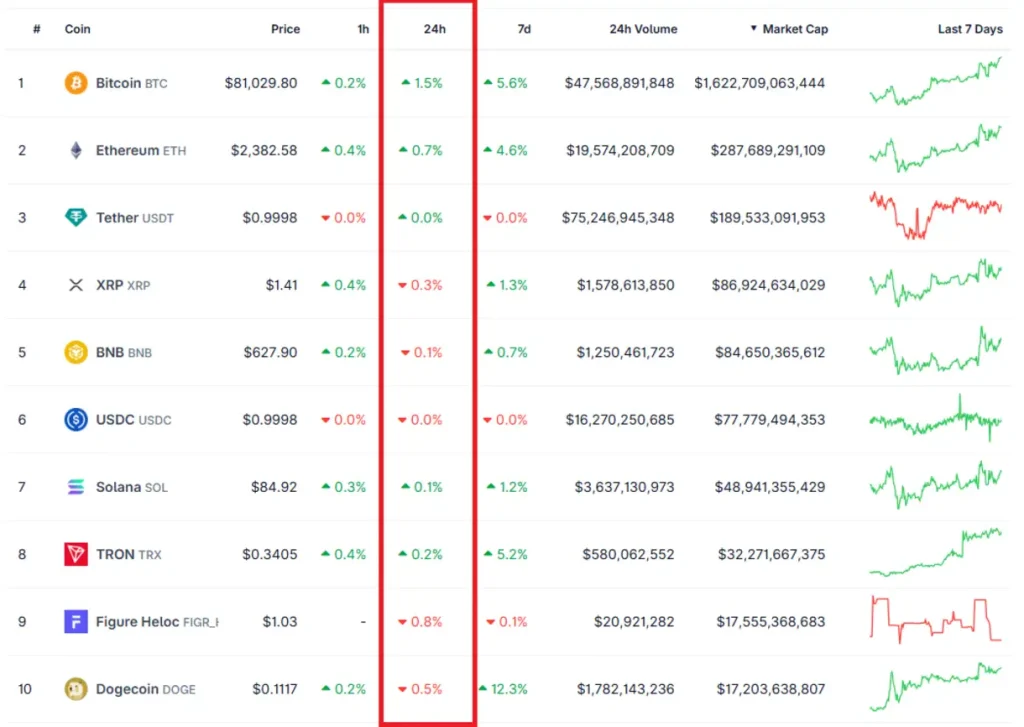Click Dogecoin market cap $17,203,638,807
1024x727 pixels.
[x=771, y=688]
